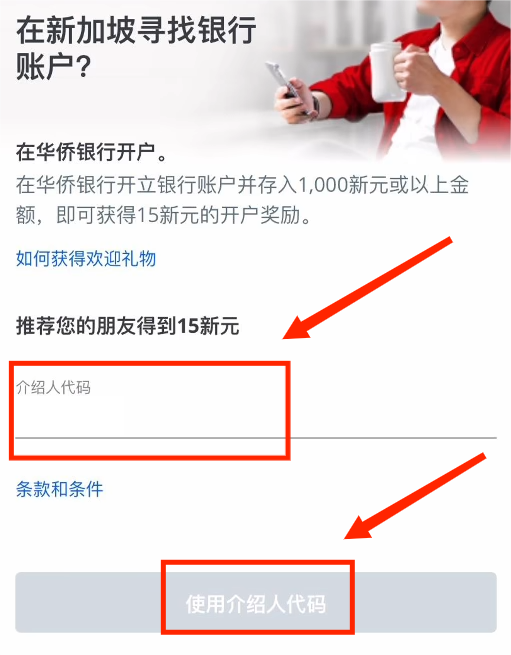This screenshot has height=655, width=511.
Task: Tap the 推荐您的朋友得到15新元 section title
Action: tap(127, 326)
